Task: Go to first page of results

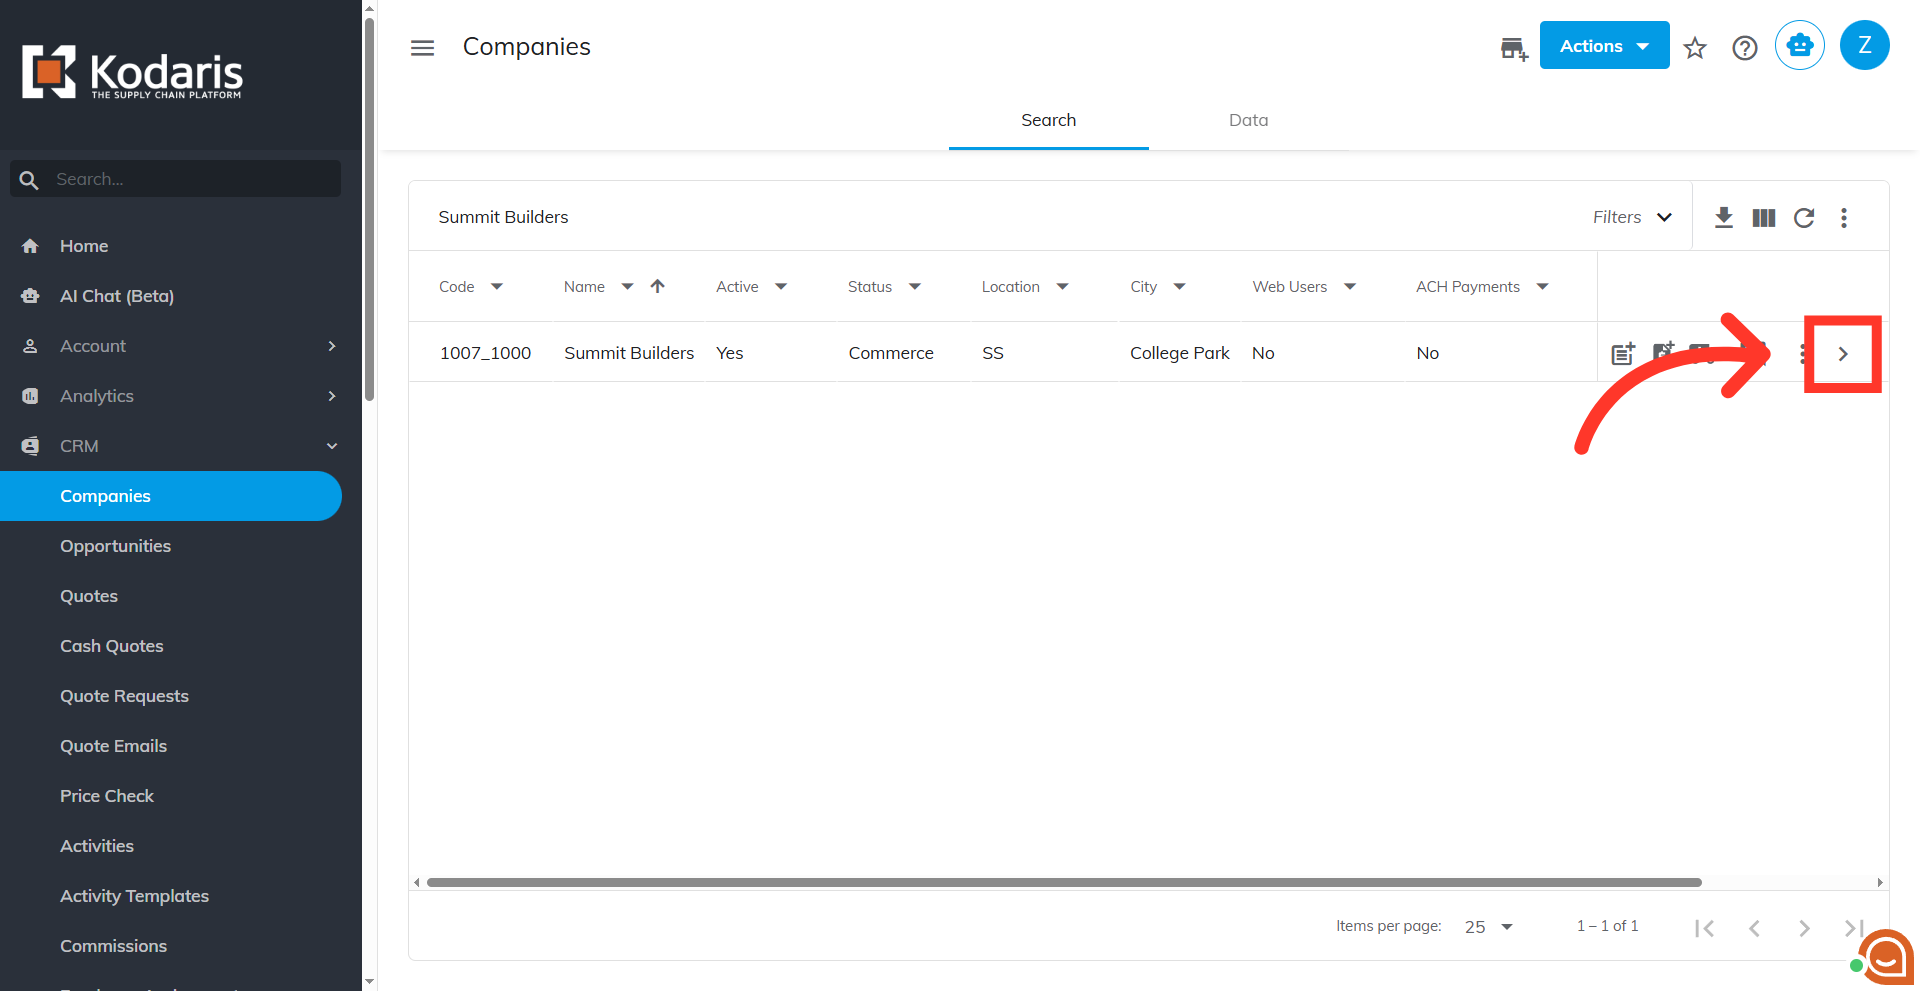Action: (x=1705, y=928)
